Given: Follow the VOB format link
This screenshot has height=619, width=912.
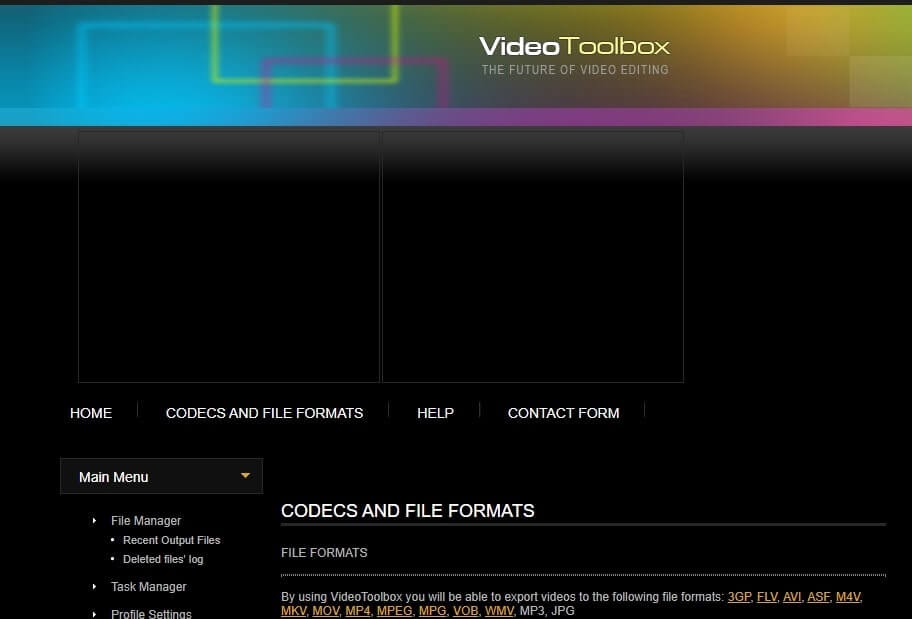Looking at the screenshot, I should (465, 611).
